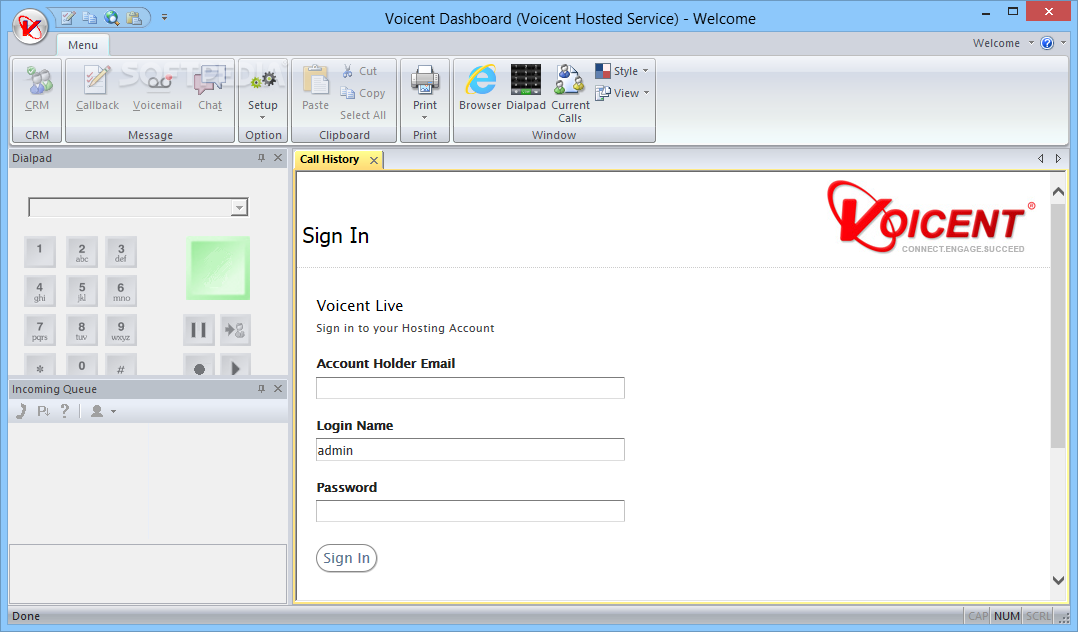Click dialpad key 4 ghi
The width and height of the screenshot is (1078, 632).
pos(39,291)
